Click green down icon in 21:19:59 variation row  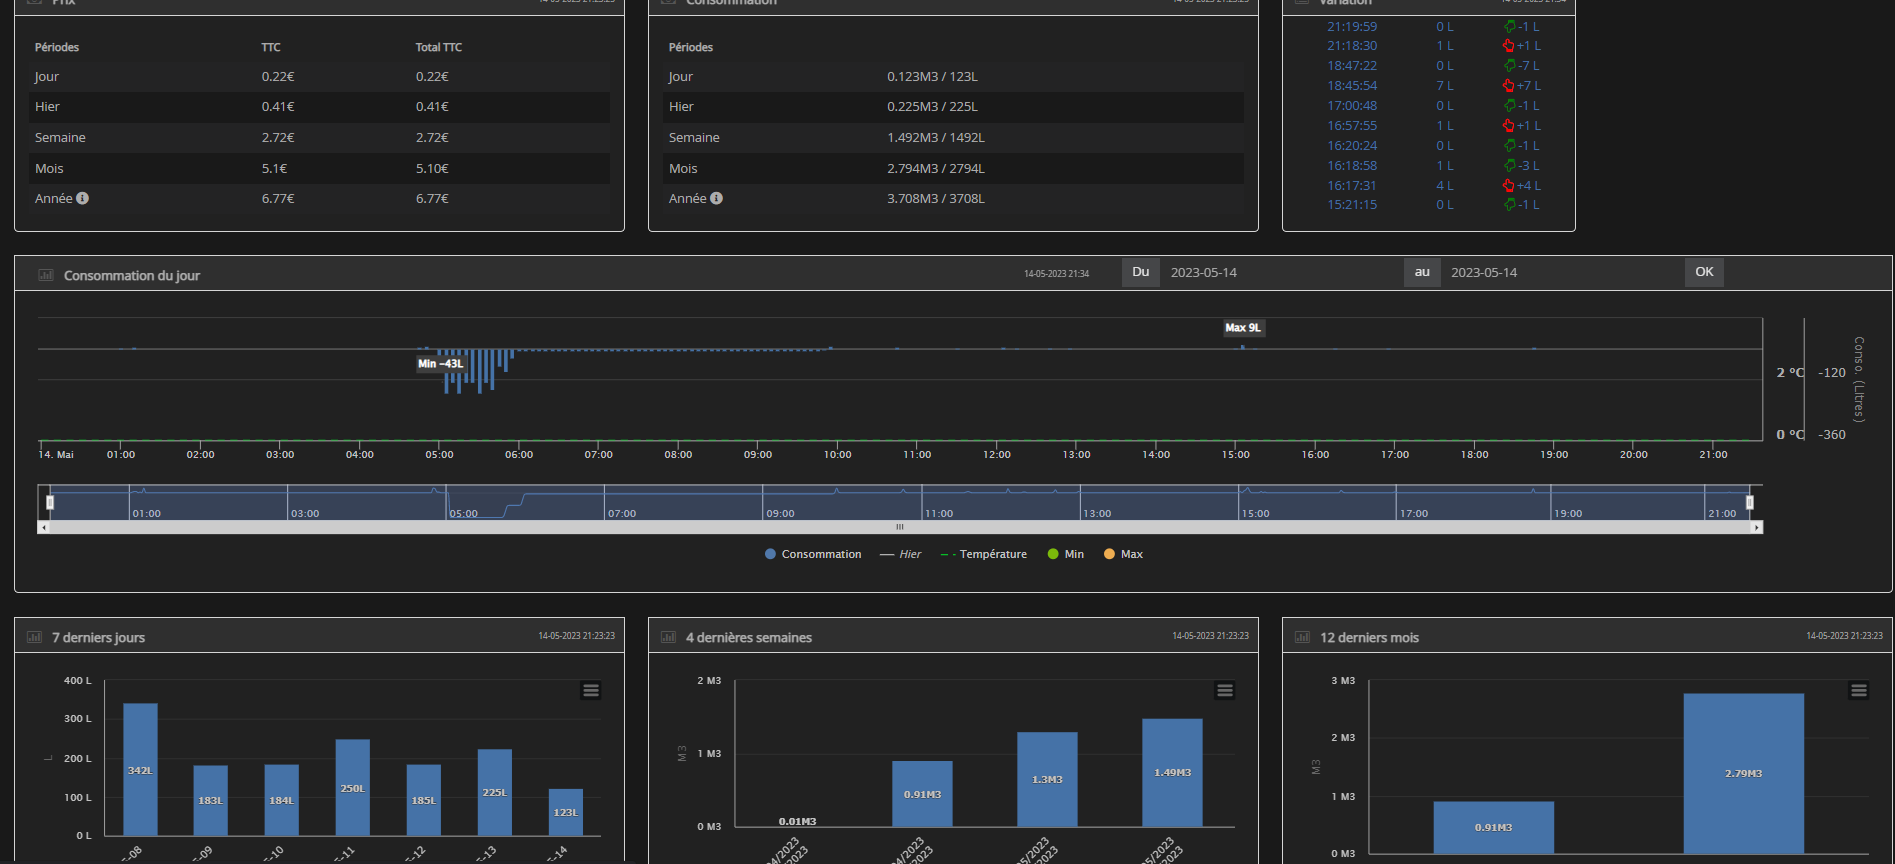1509,27
